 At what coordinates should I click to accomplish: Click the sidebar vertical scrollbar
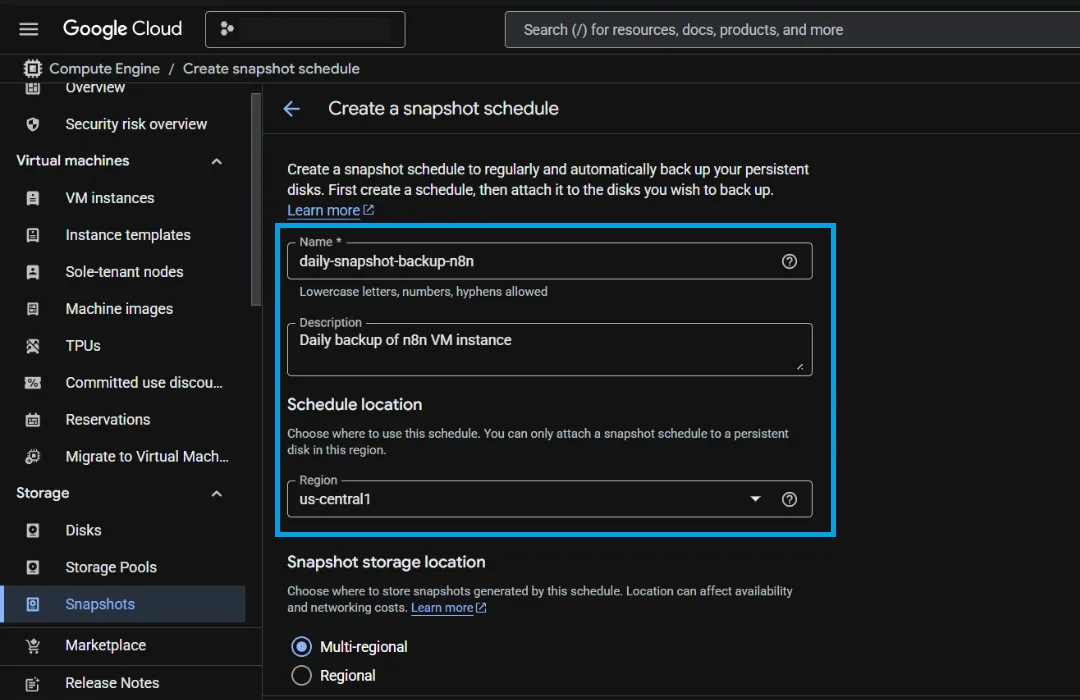pos(256,200)
